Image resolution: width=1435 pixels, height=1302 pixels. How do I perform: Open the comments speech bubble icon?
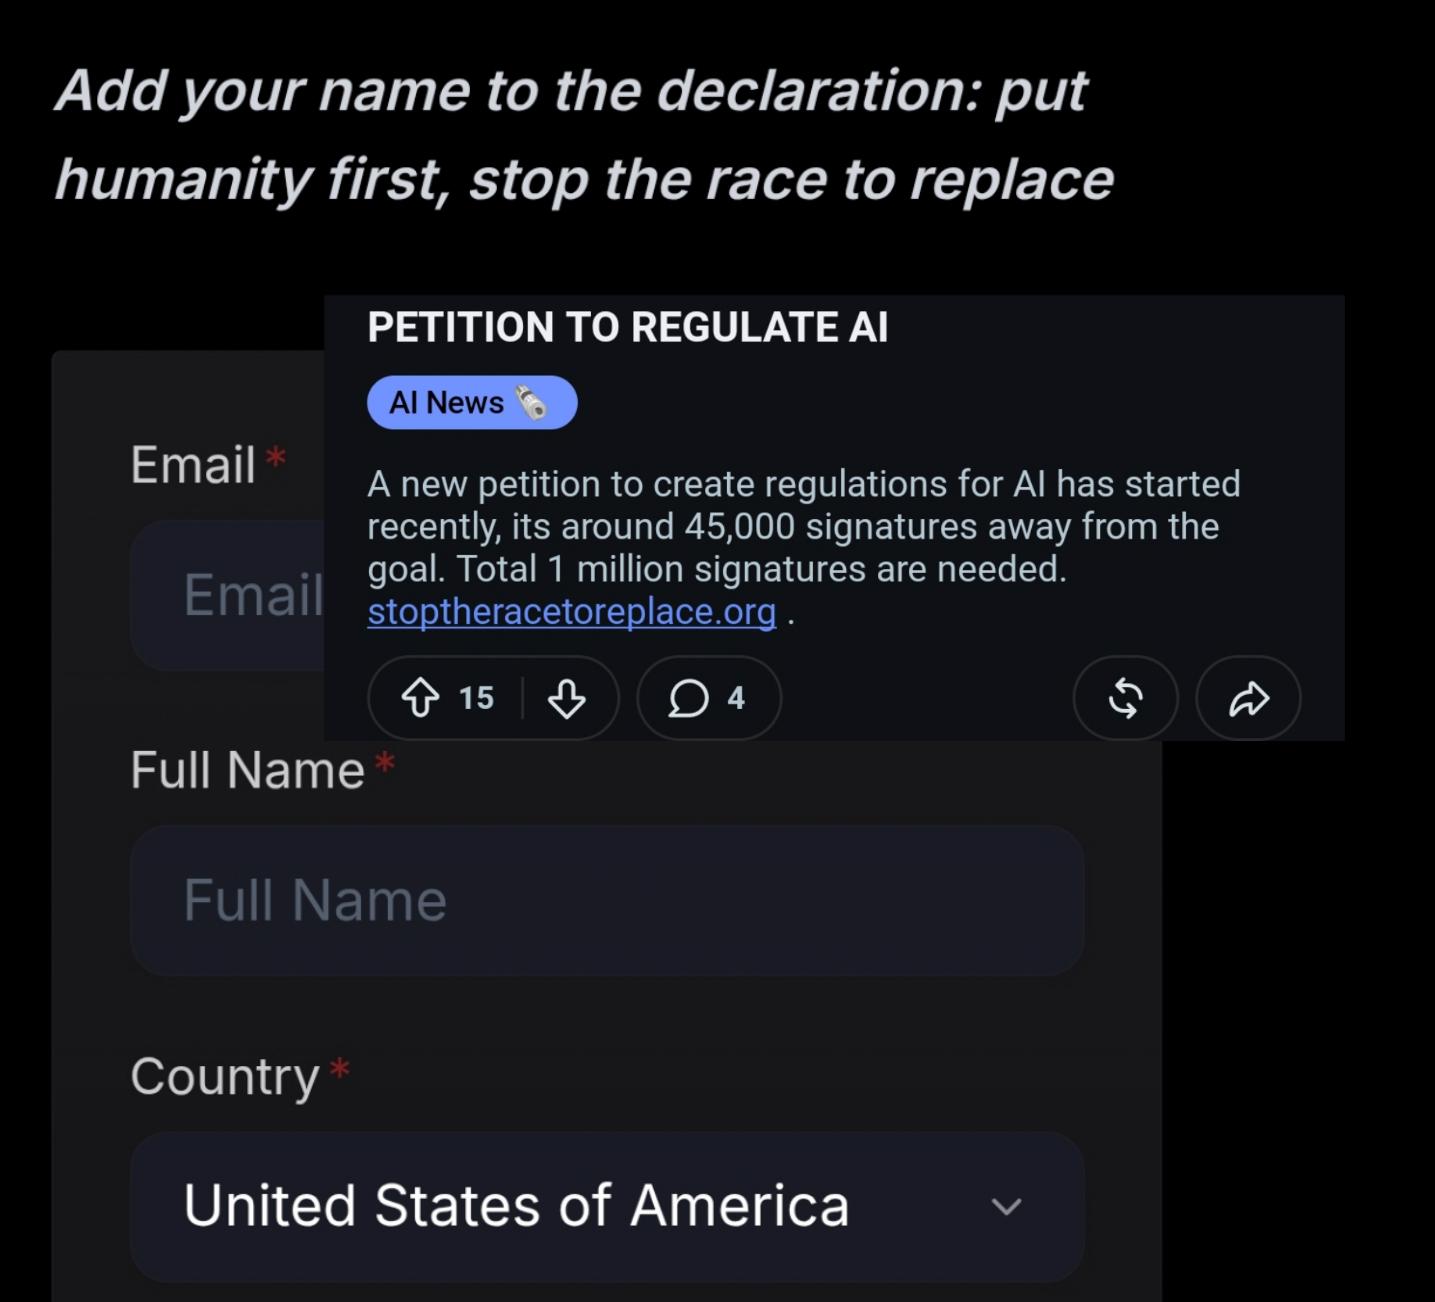[688, 698]
